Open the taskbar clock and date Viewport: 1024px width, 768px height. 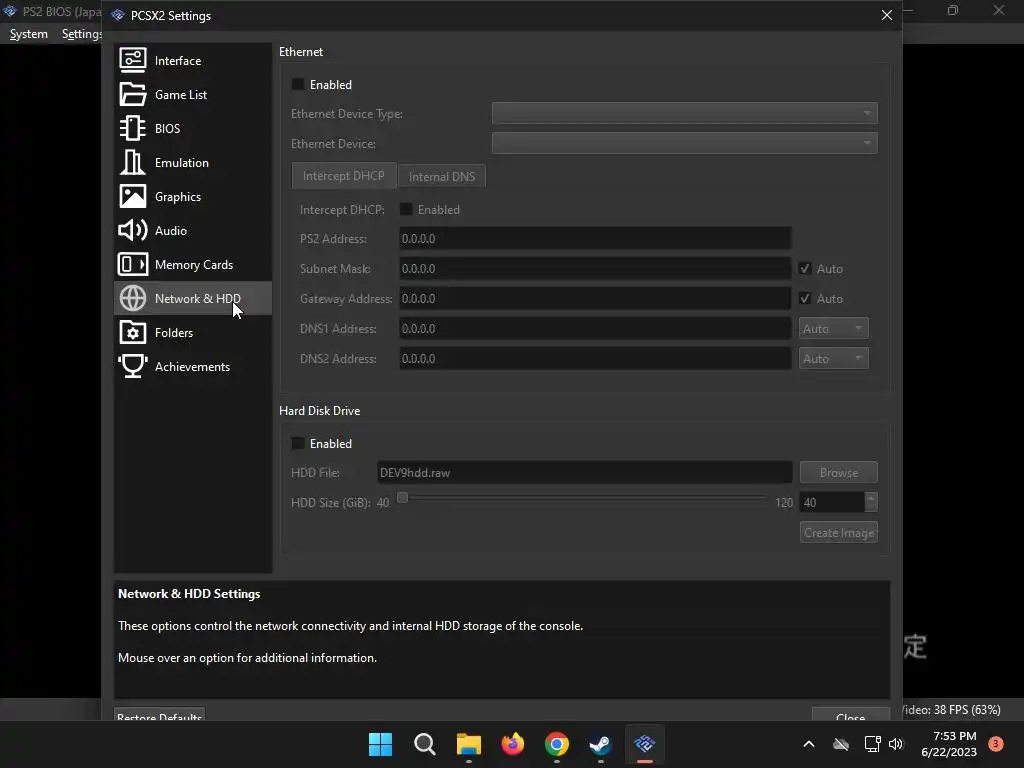949,744
